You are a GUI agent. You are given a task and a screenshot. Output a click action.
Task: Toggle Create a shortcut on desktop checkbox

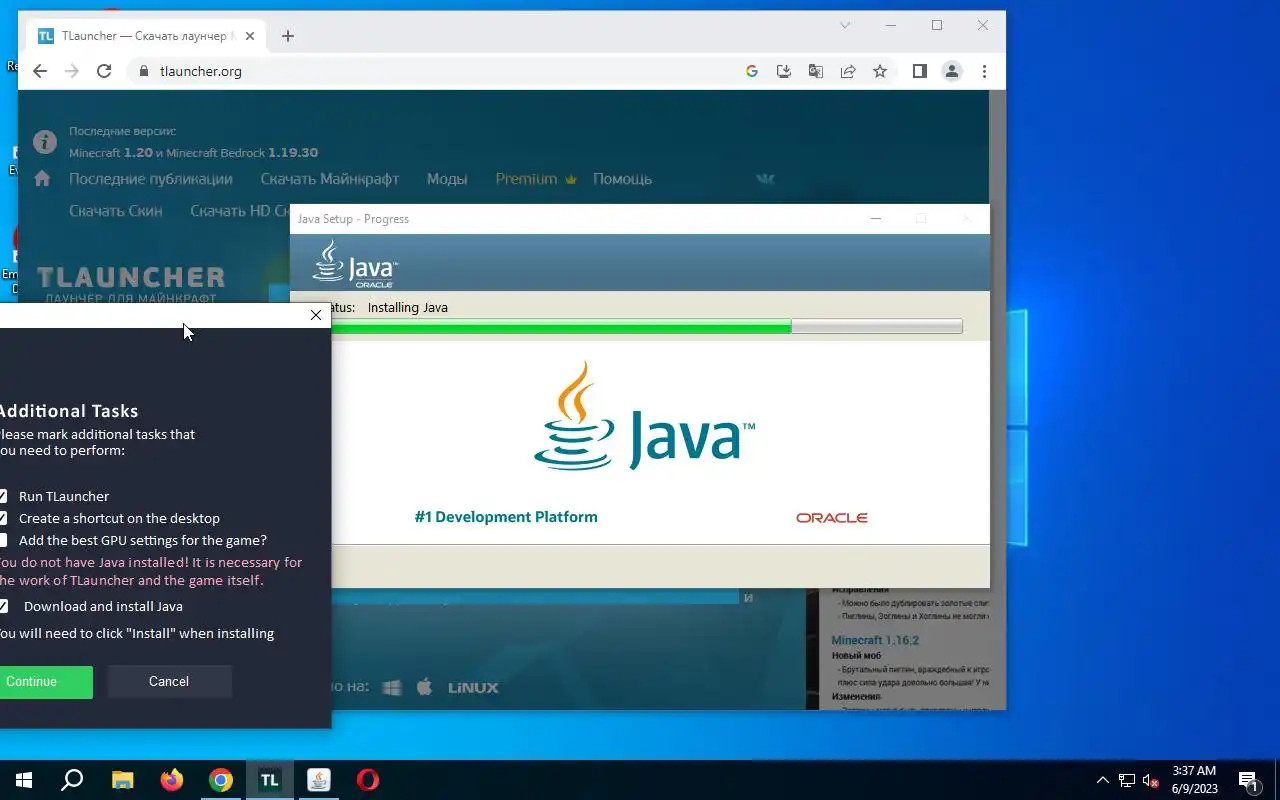click(2, 518)
